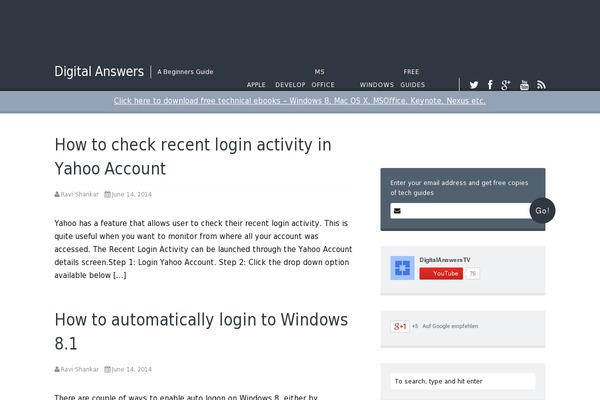
Task: Open the Google Plus icon in header
Action: tap(505, 85)
